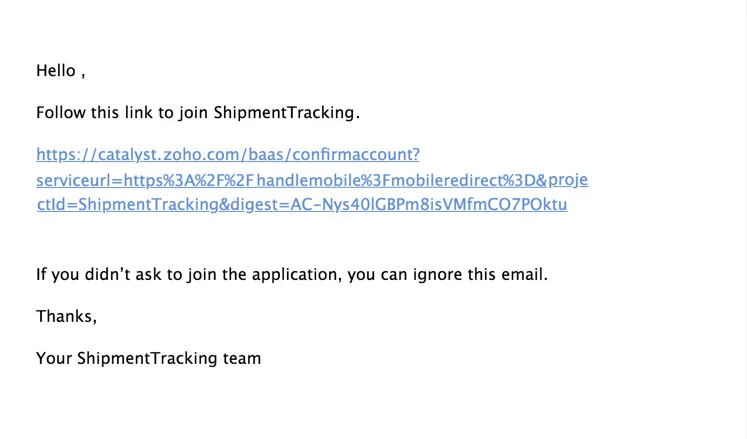Image resolution: width=747 pixels, height=439 pixels.
Task: Click link line containing digest=AC-Nys40
Action: coord(302,204)
